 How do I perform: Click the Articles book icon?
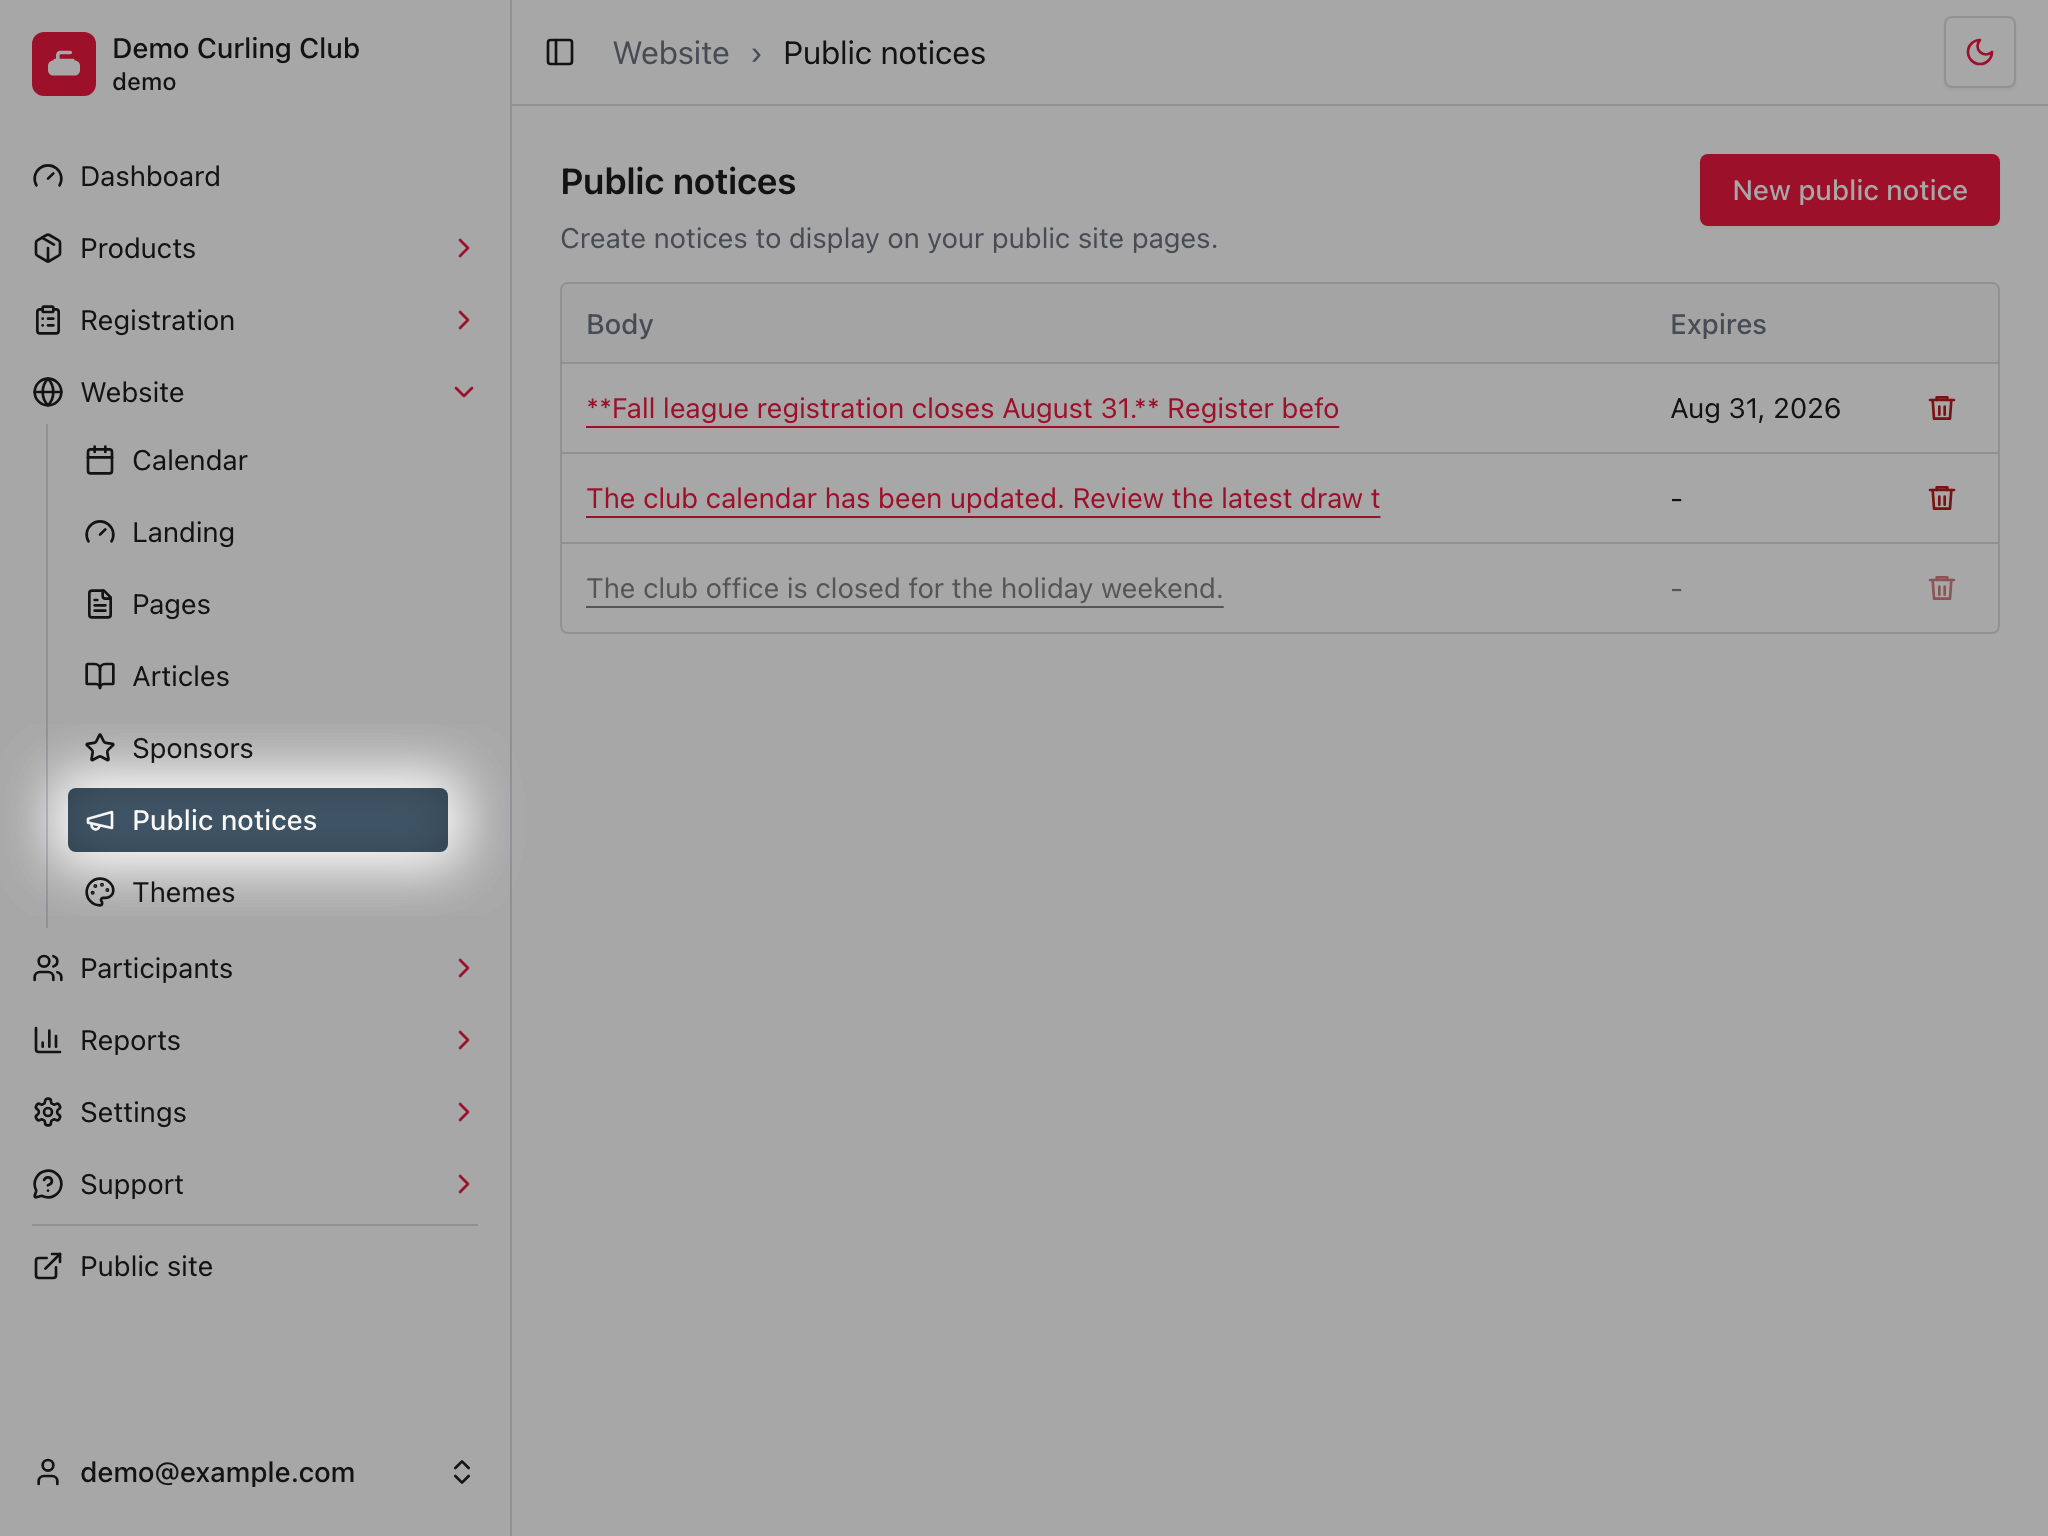pos(100,676)
